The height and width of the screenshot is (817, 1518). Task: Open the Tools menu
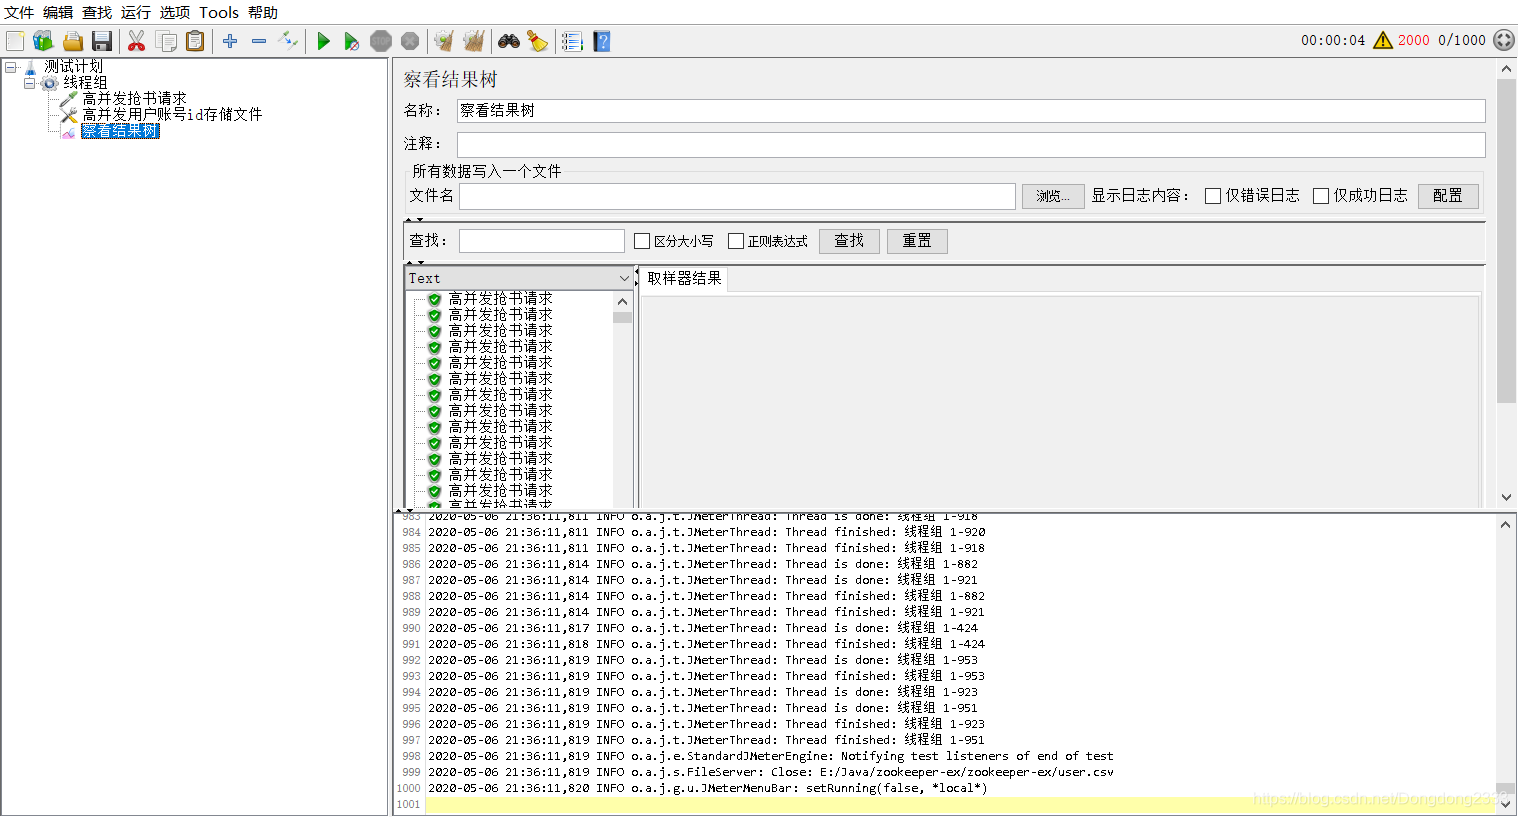tap(219, 12)
